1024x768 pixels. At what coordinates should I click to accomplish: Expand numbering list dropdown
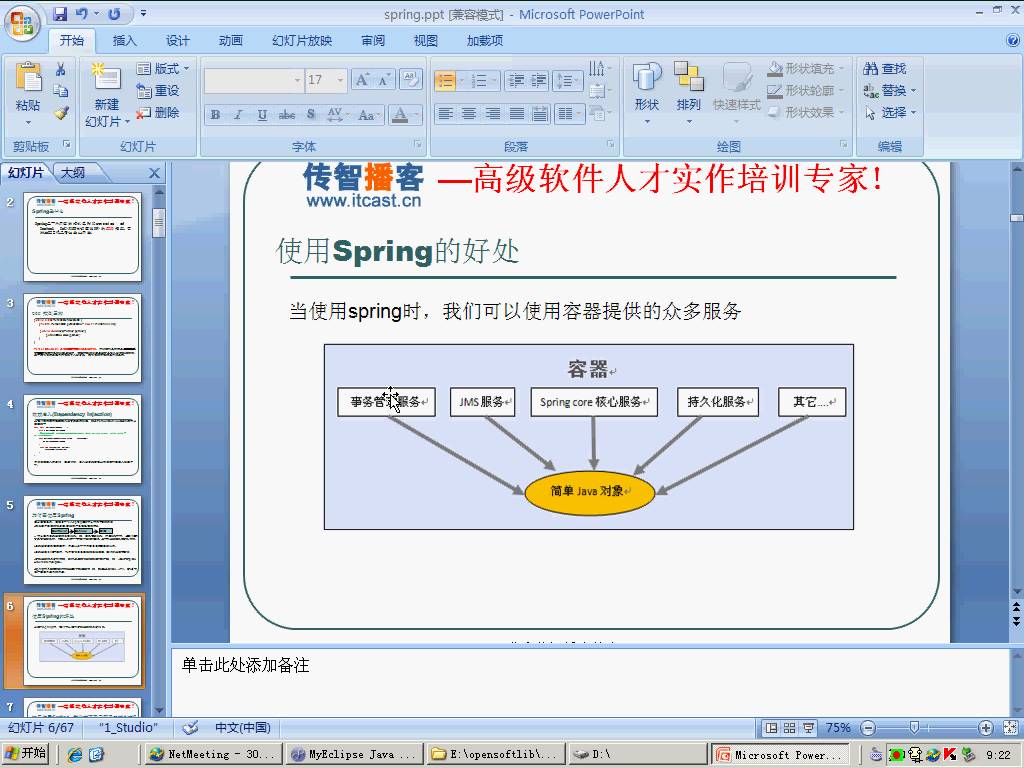pos(494,80)
